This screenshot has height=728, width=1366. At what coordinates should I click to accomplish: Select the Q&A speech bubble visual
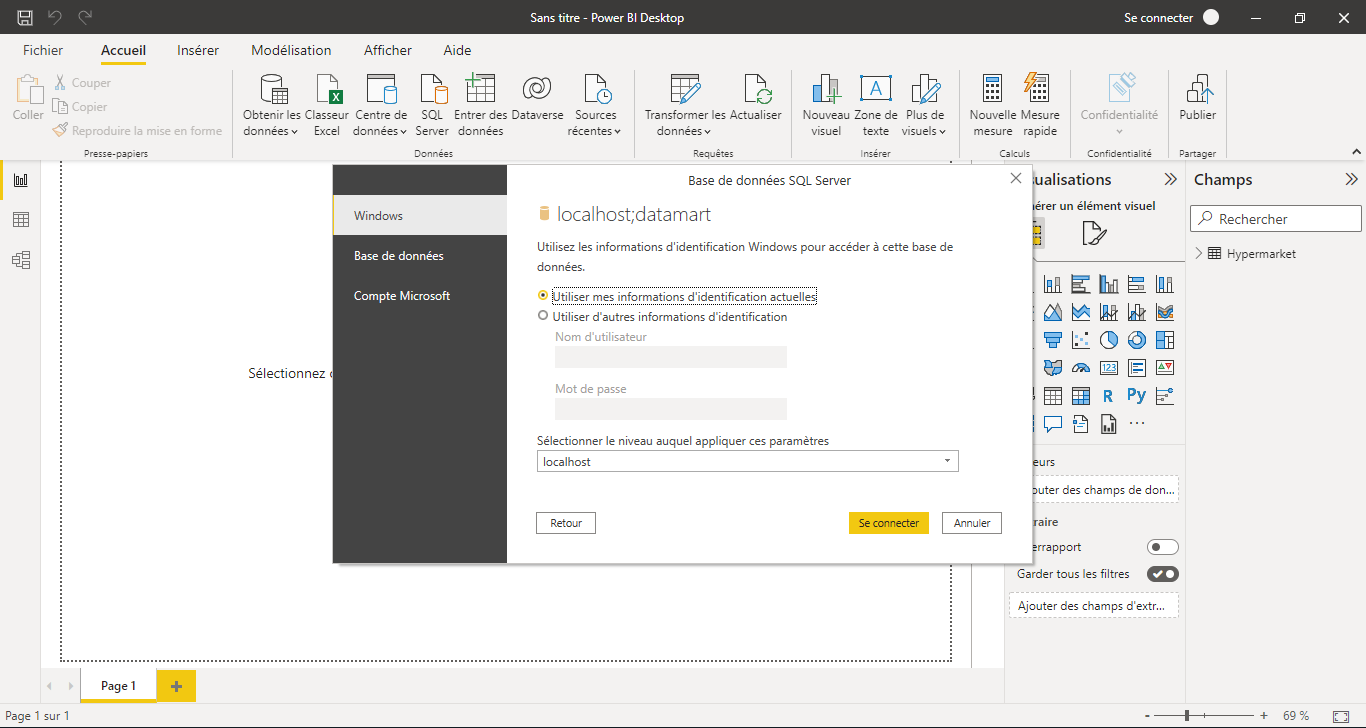[1052, 424]
